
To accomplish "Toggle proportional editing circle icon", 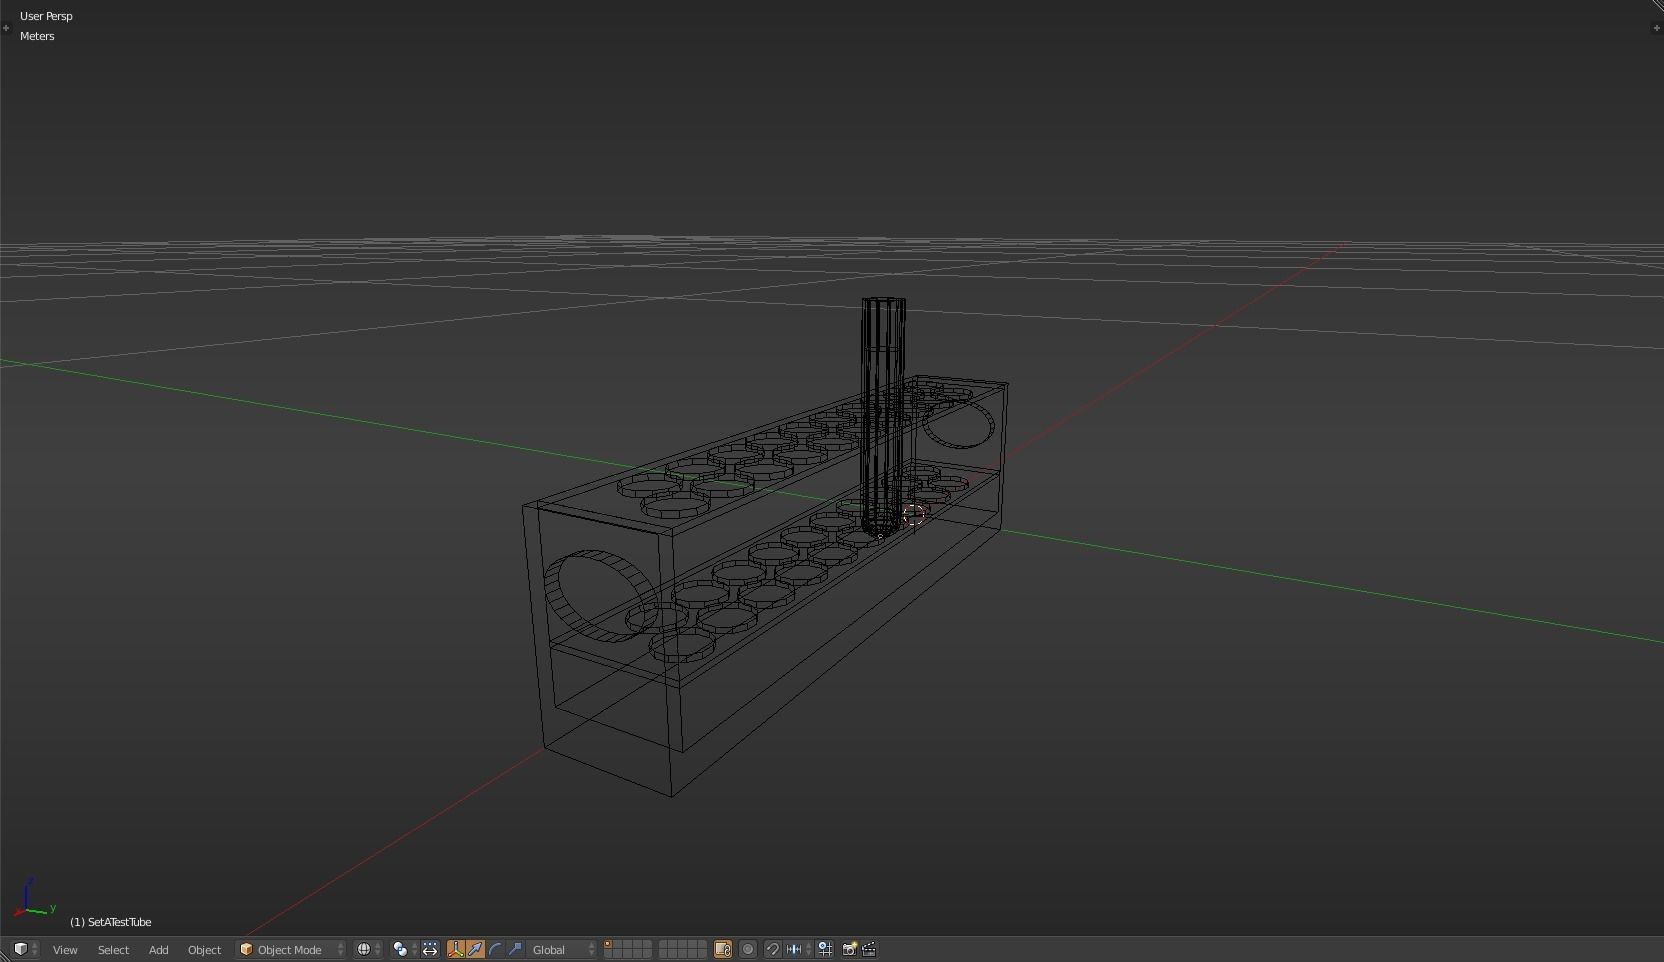I will (x=748, y=949).
